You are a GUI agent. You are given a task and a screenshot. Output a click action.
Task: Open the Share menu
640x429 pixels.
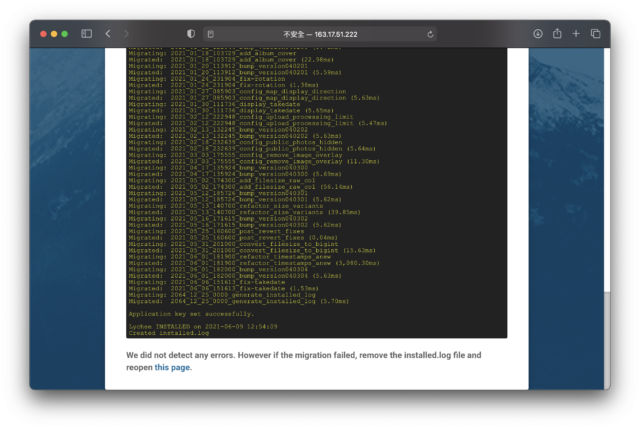click(557, 33)
